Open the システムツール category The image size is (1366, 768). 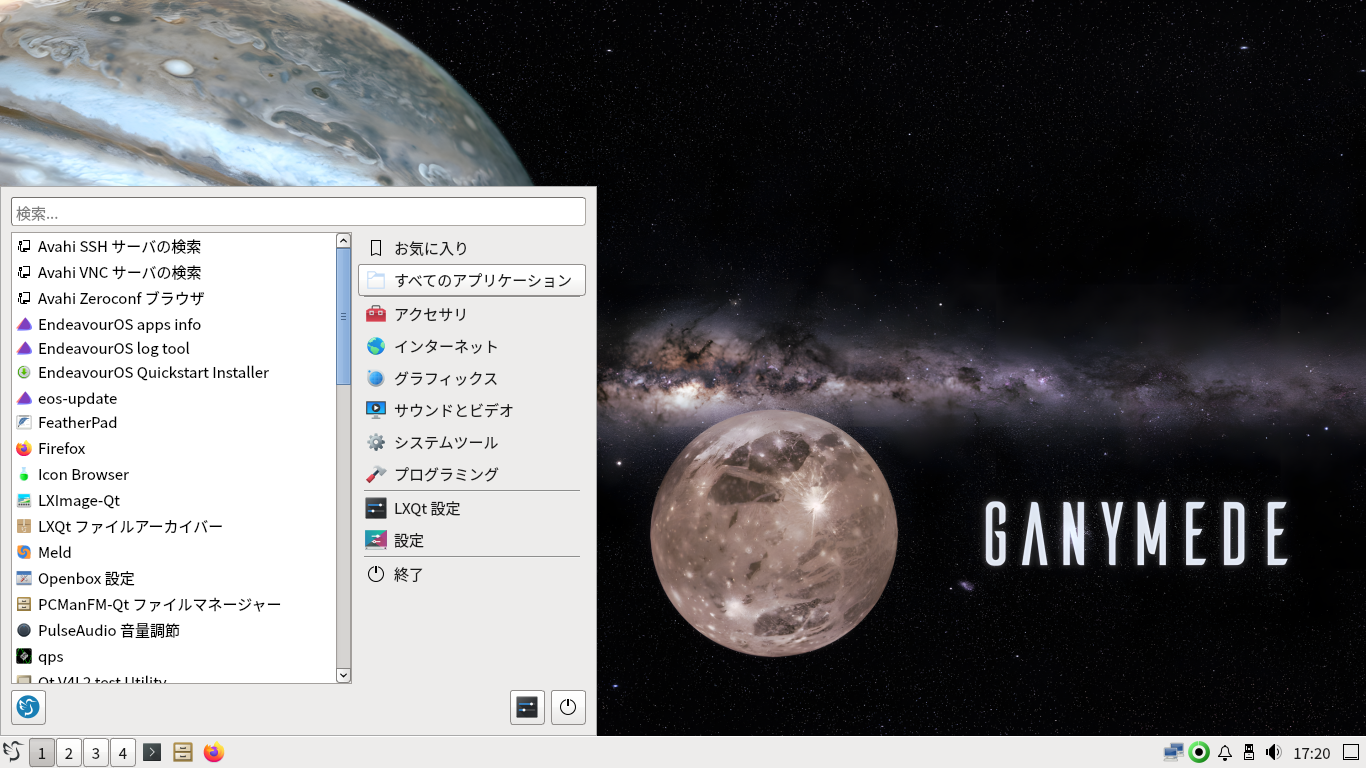click(x=472, y=442)
